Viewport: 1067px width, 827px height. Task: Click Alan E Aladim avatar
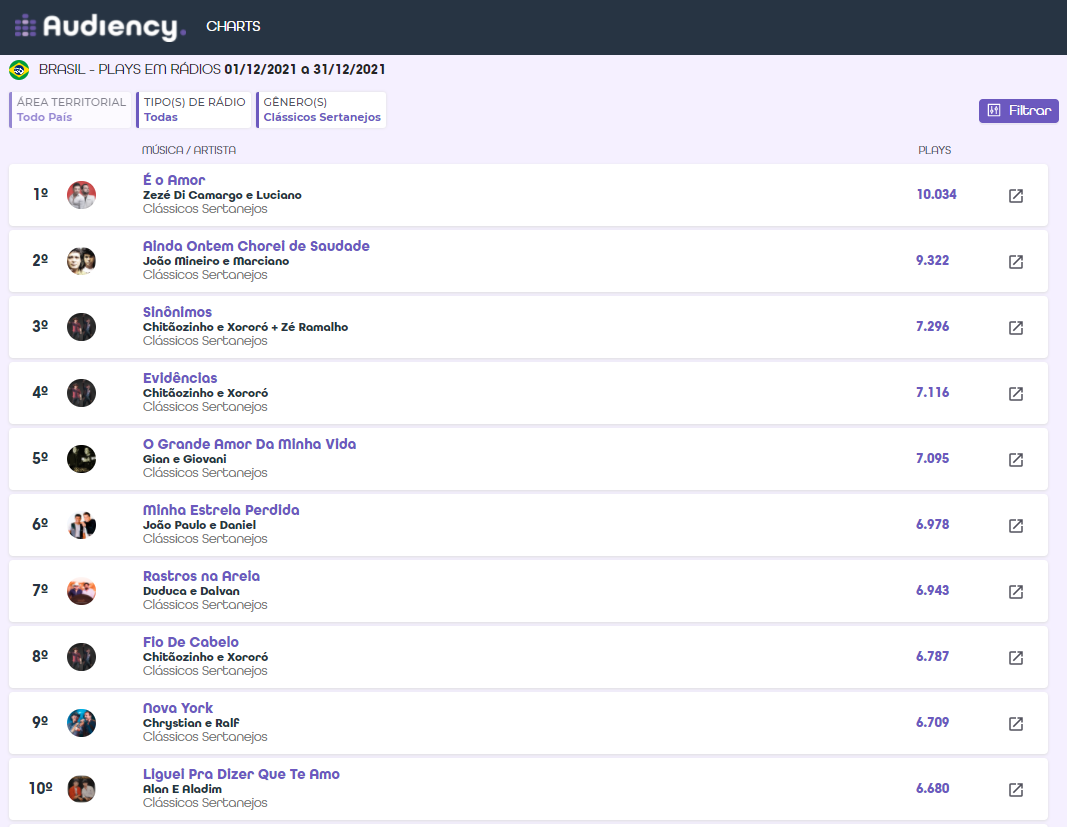click(81, 789)
